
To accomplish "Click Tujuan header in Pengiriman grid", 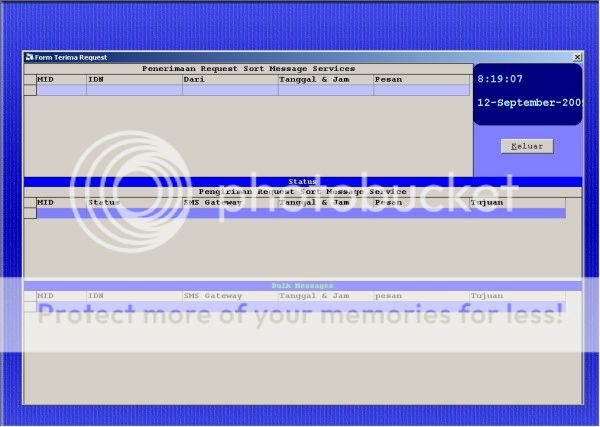I will tap(517, 203).
